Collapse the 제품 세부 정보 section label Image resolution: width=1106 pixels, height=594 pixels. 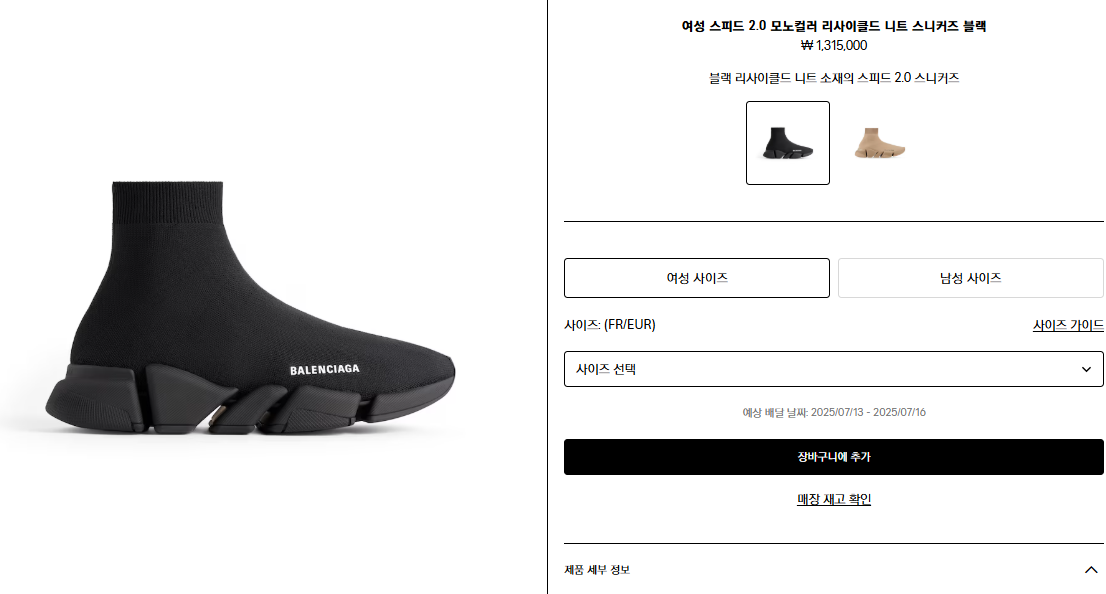click(597, 570)
